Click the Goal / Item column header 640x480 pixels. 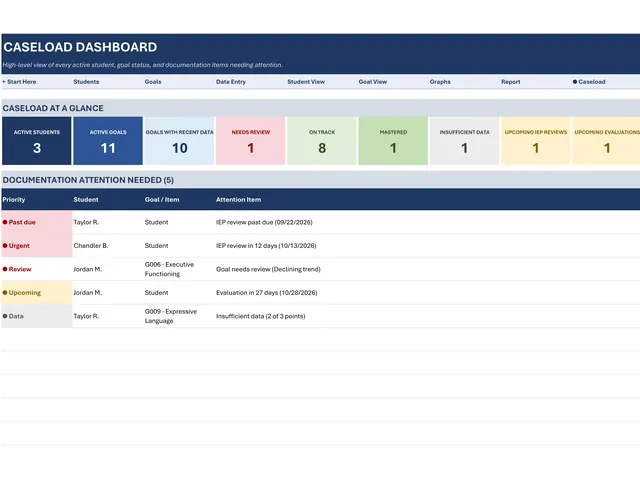click(162, 200)
